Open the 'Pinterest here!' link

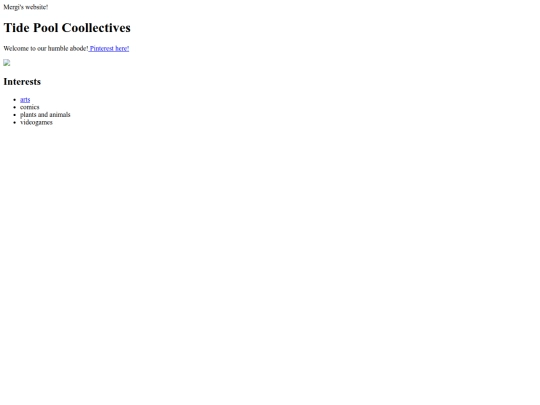pos(109,49)
